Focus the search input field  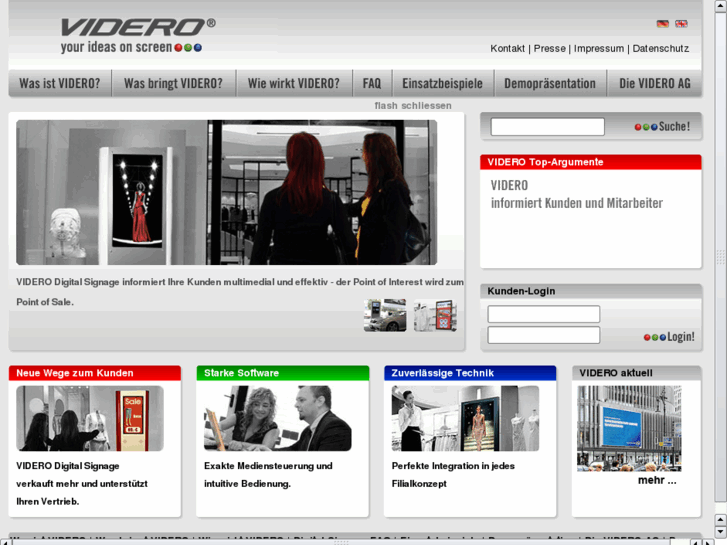pos(548,127)
